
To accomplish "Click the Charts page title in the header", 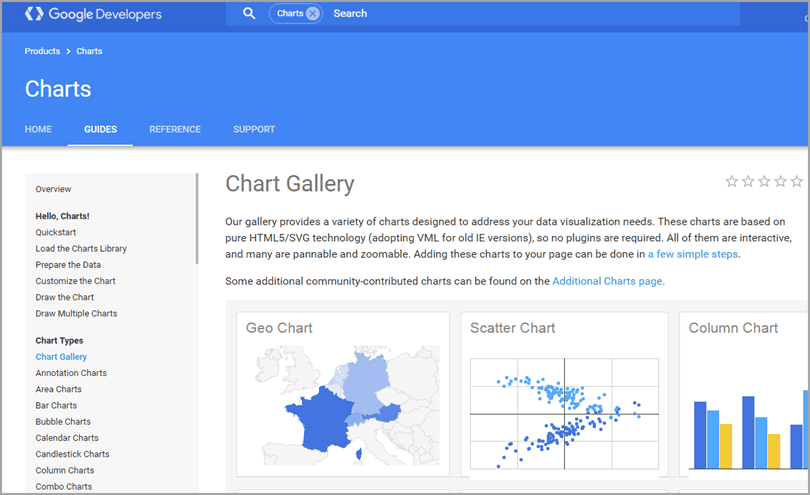I will [58, 89].
